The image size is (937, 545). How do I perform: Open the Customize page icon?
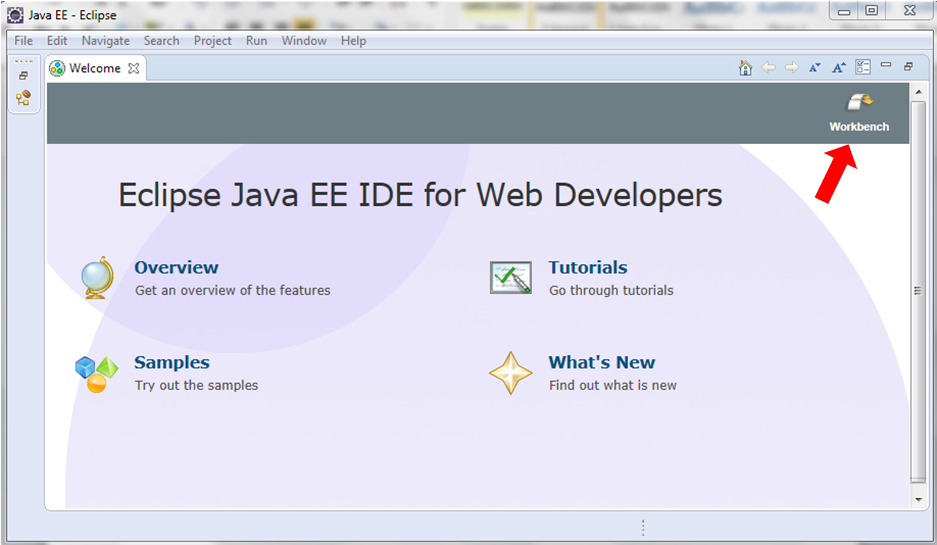(x=863, y=68)
